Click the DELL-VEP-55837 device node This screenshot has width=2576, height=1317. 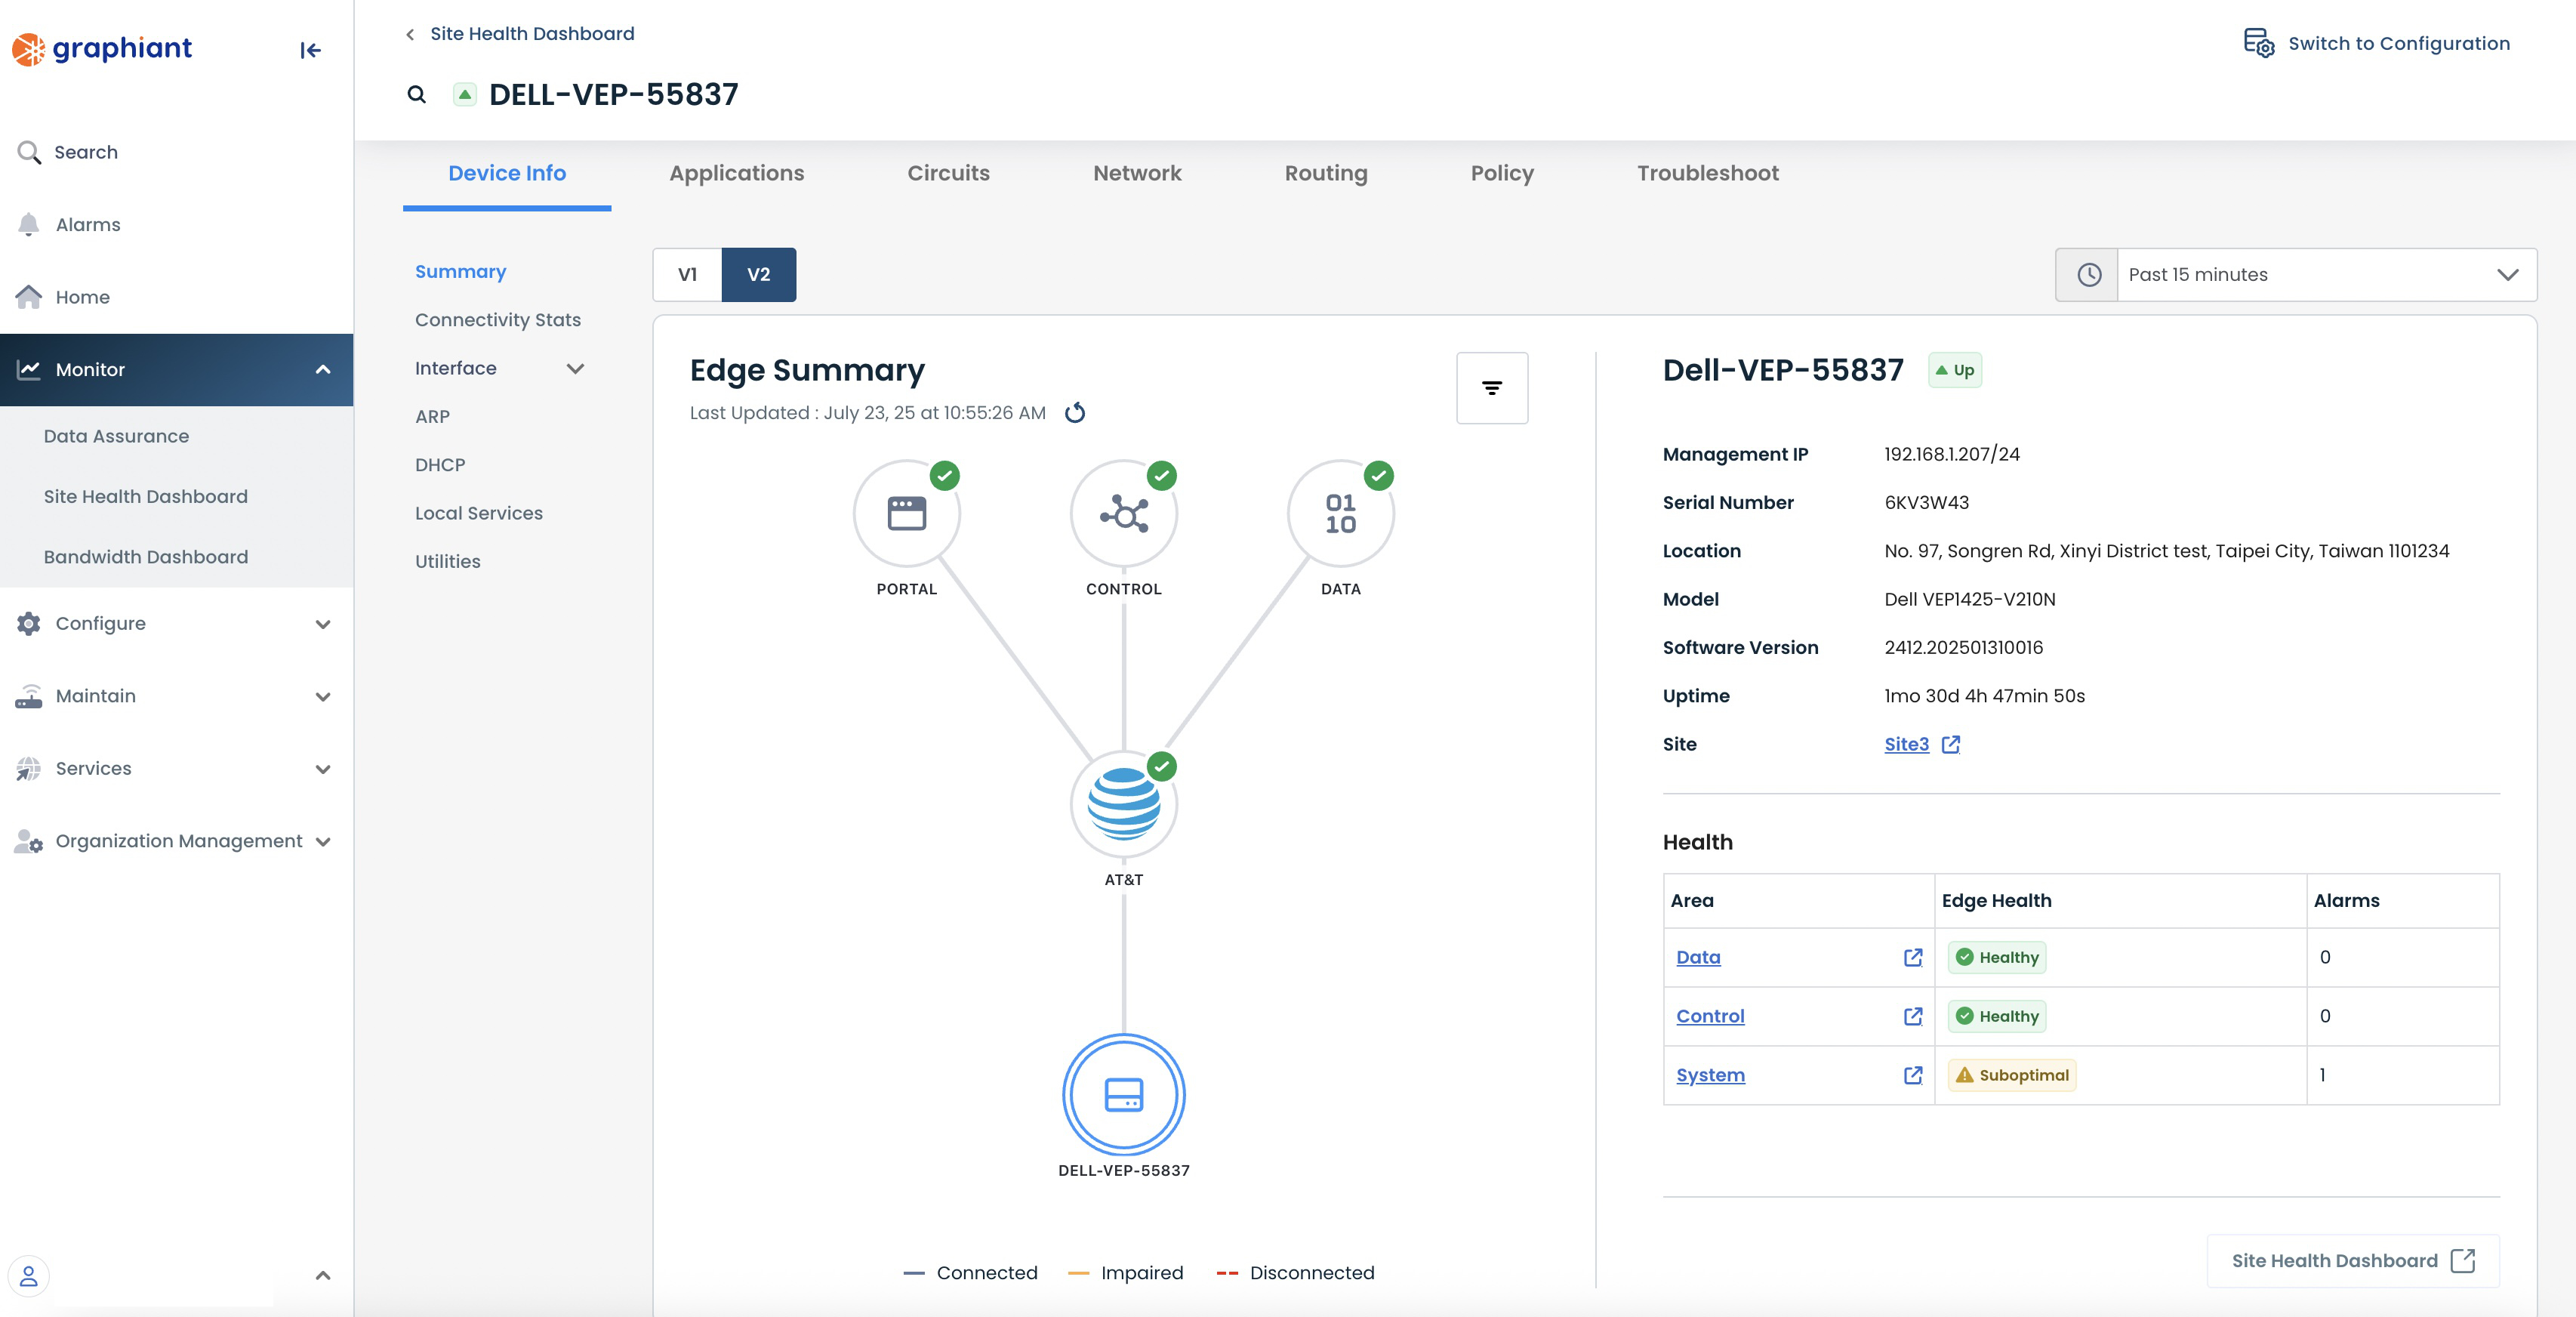tap(1124, 1095)
